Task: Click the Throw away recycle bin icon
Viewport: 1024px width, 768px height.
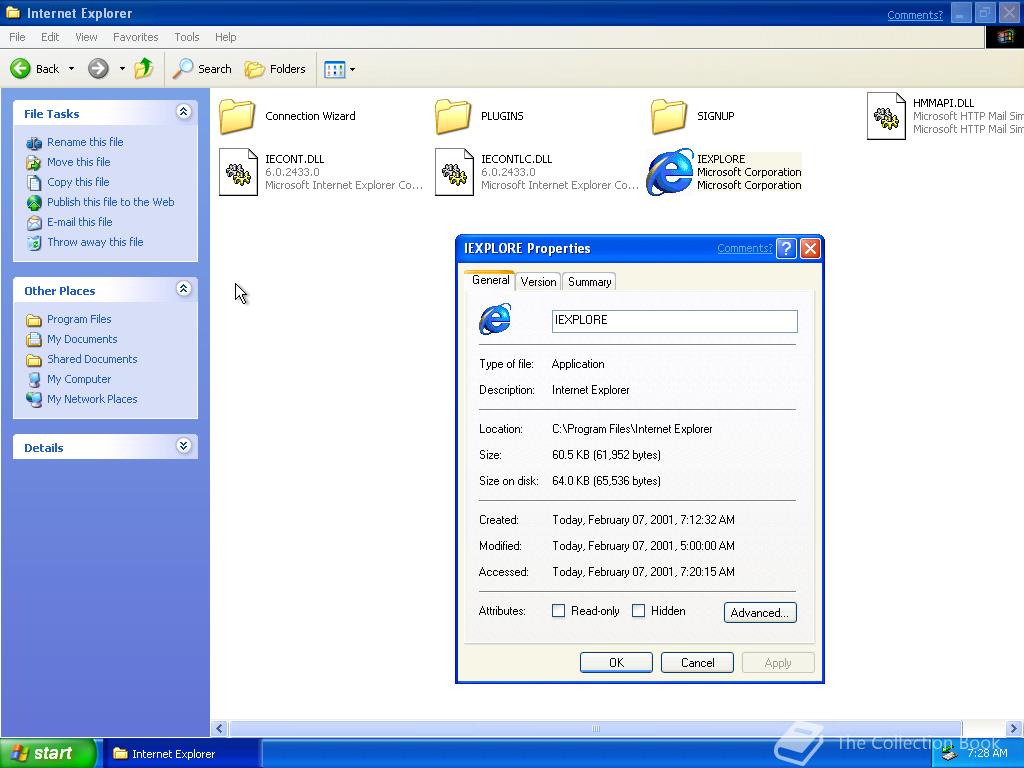Action: point(34,243)
